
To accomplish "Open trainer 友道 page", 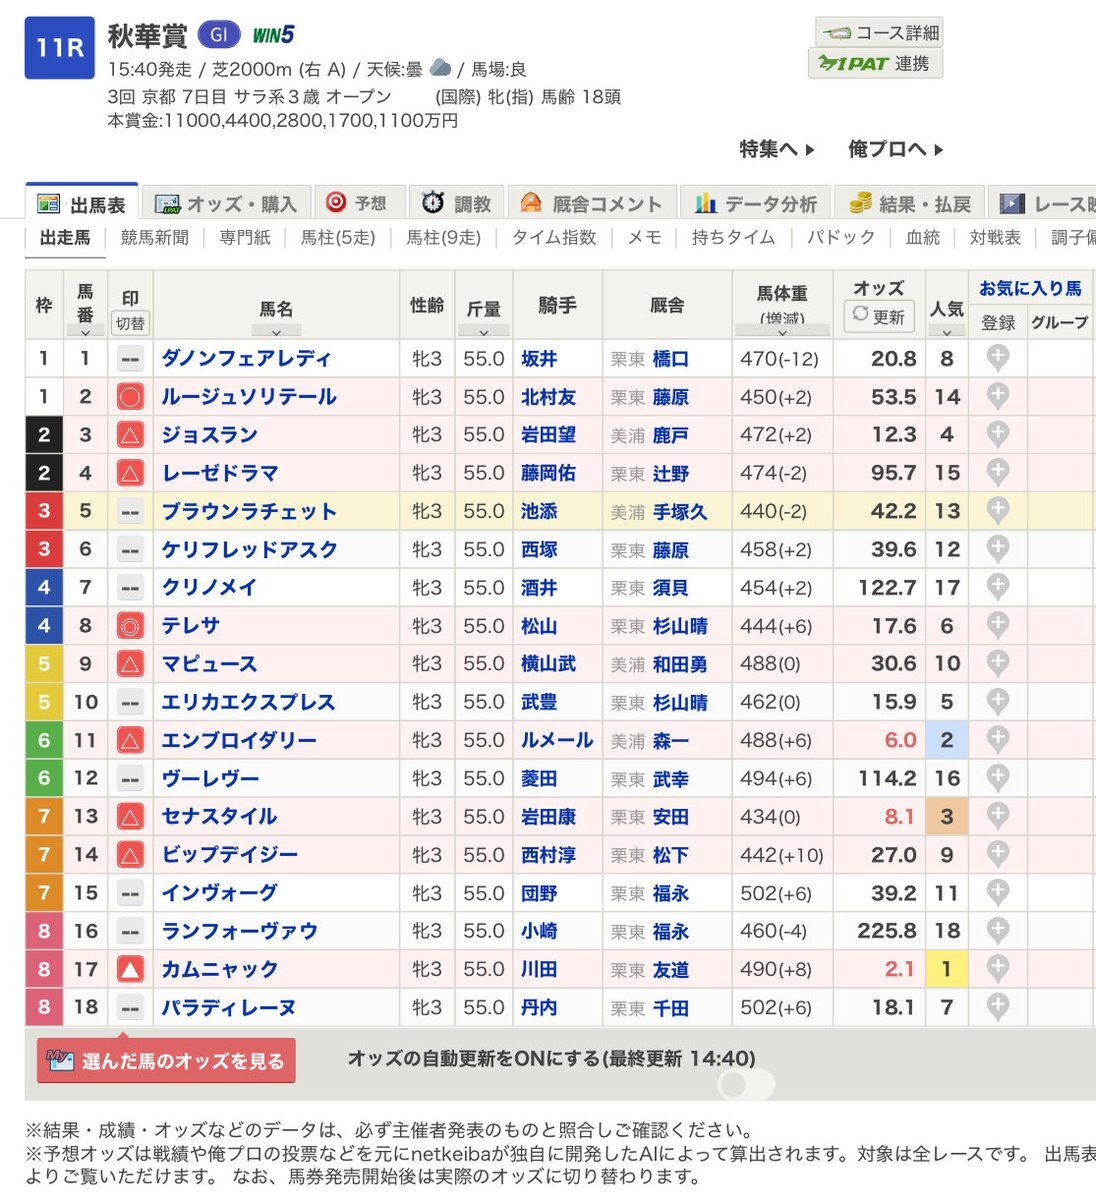I will tap(671, 969).
